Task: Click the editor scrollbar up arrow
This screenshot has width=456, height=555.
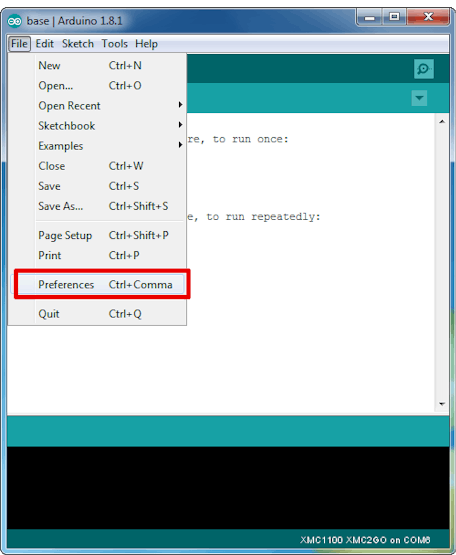Action: [x=442, y=121]
